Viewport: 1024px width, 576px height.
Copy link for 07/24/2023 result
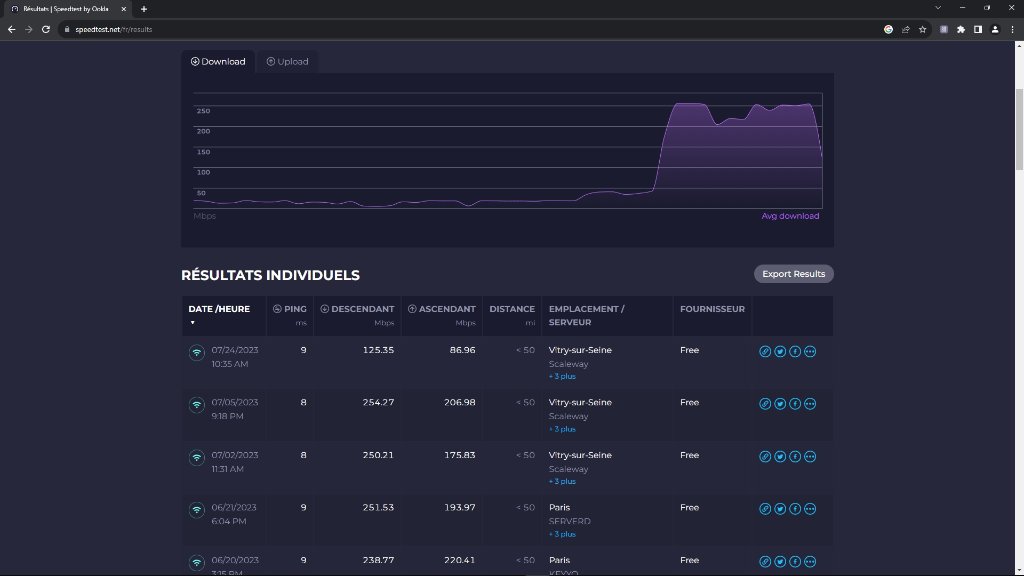[765, 351]
